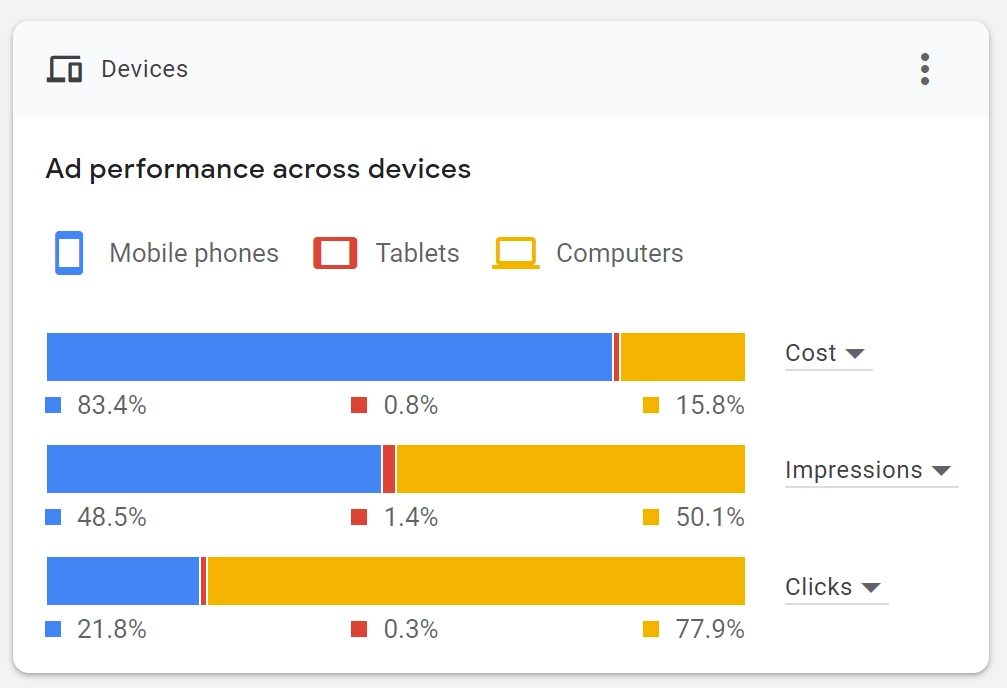Click the yellow swatch beside 77.9%
Screen dimensions: 1007x688
(x=651, y=629)
